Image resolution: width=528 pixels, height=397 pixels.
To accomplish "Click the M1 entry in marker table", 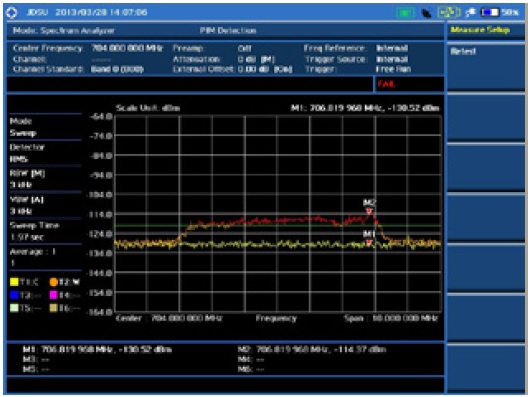I will pyautogui.click(x=97, y=349).
